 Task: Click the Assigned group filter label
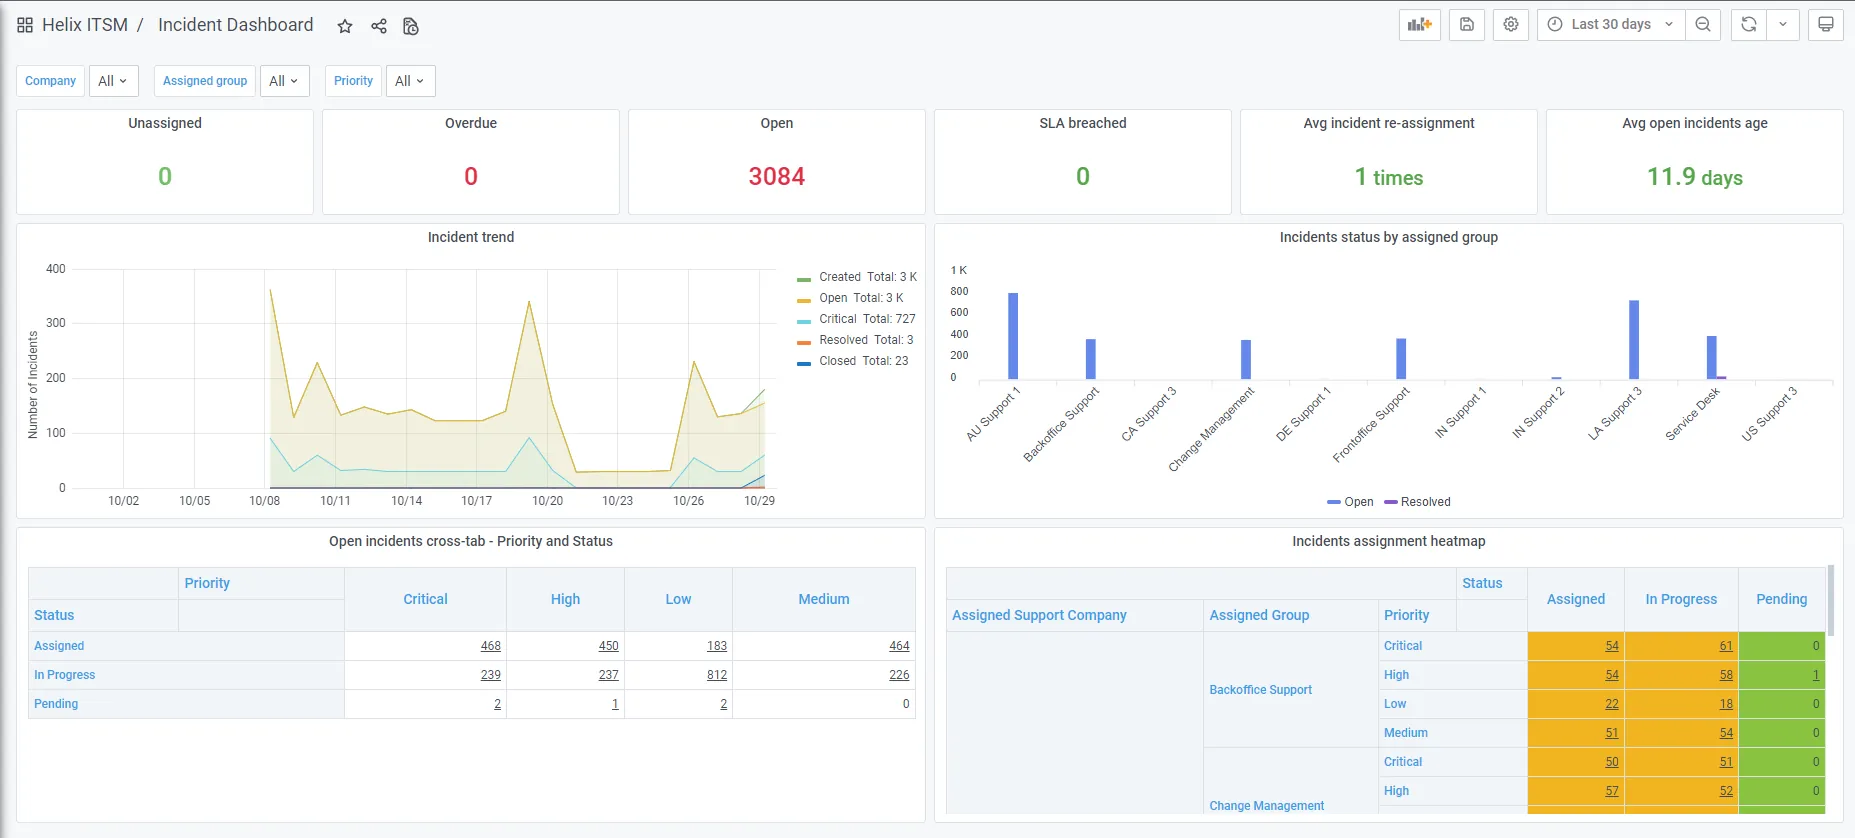205,81
